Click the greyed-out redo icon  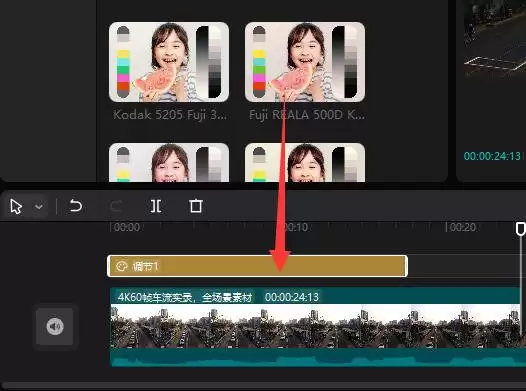pyautogui.click(x=116, y=206)
